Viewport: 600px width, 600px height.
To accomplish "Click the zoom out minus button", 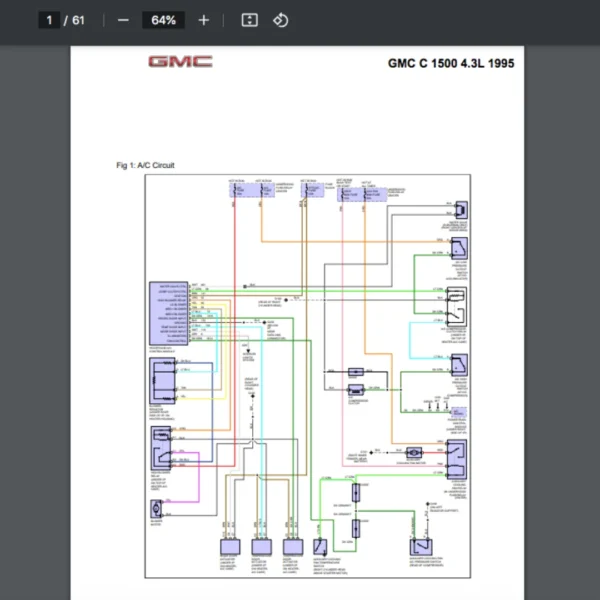I will click(123, 20).
